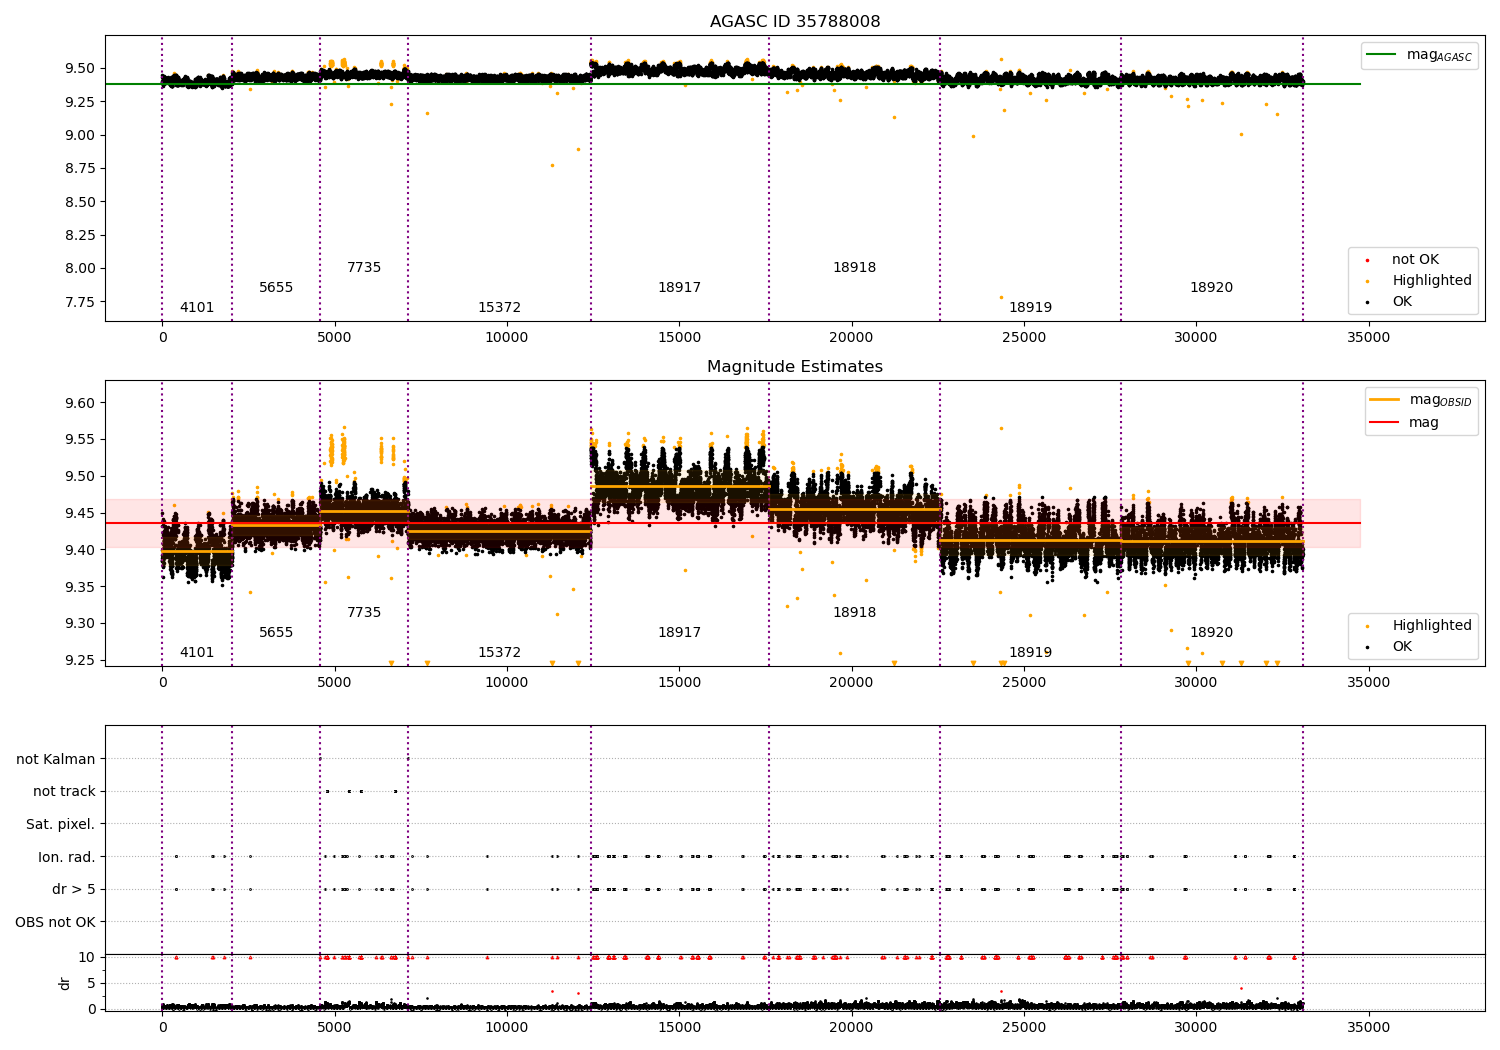Click the 9.55 tick on Magnitude Estimates y-axis
The width and height of the screenshot is (1500, 1050).
click(x=80, y=440)
